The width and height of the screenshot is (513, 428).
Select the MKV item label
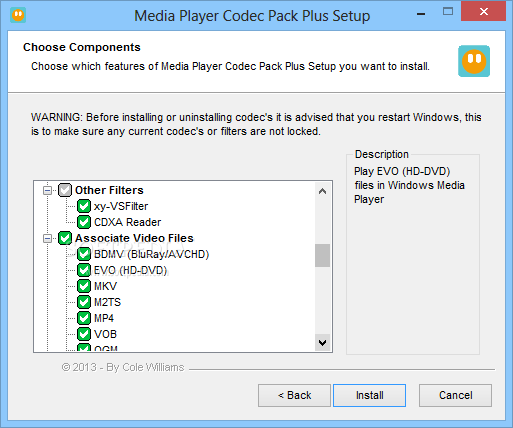click(105, 286)
